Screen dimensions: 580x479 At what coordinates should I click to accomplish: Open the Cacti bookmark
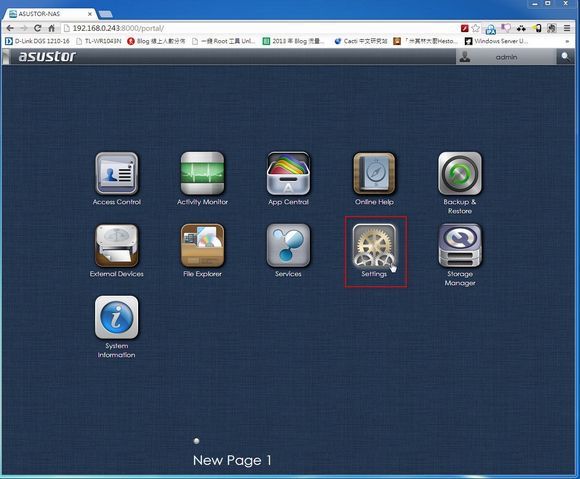[x=360, y=41]
